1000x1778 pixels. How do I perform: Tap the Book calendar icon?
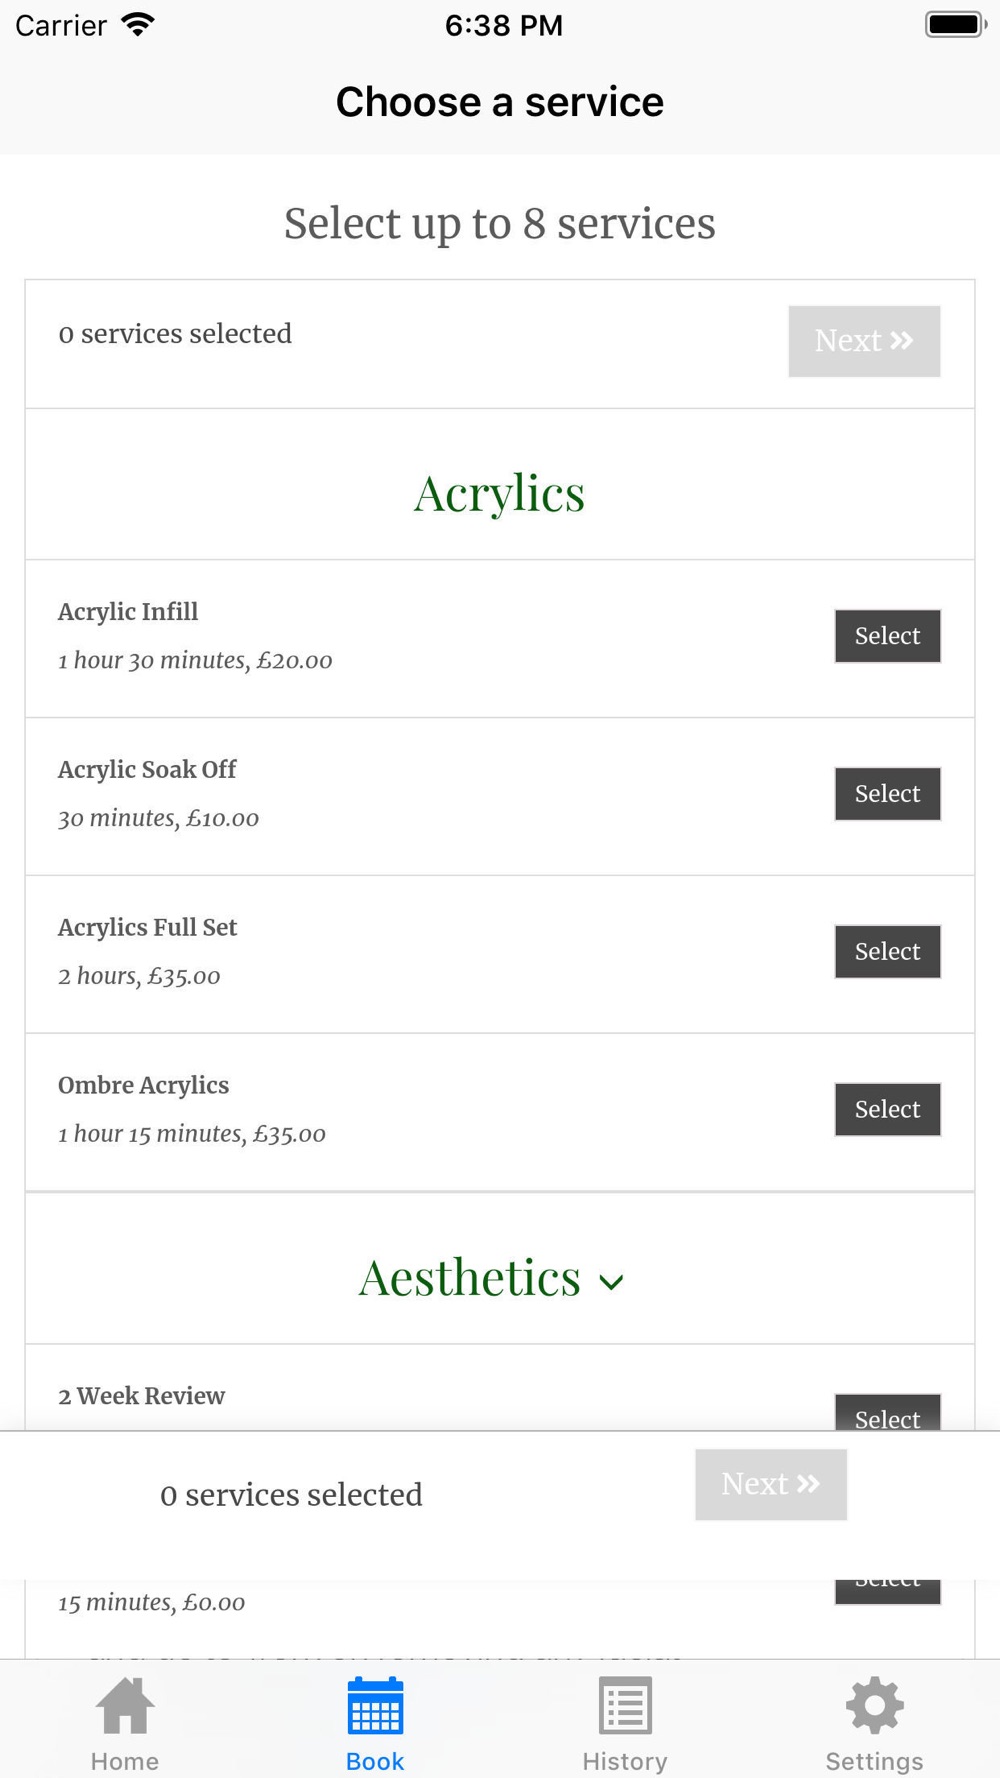pyautogui.click(x=375, y=1706)
